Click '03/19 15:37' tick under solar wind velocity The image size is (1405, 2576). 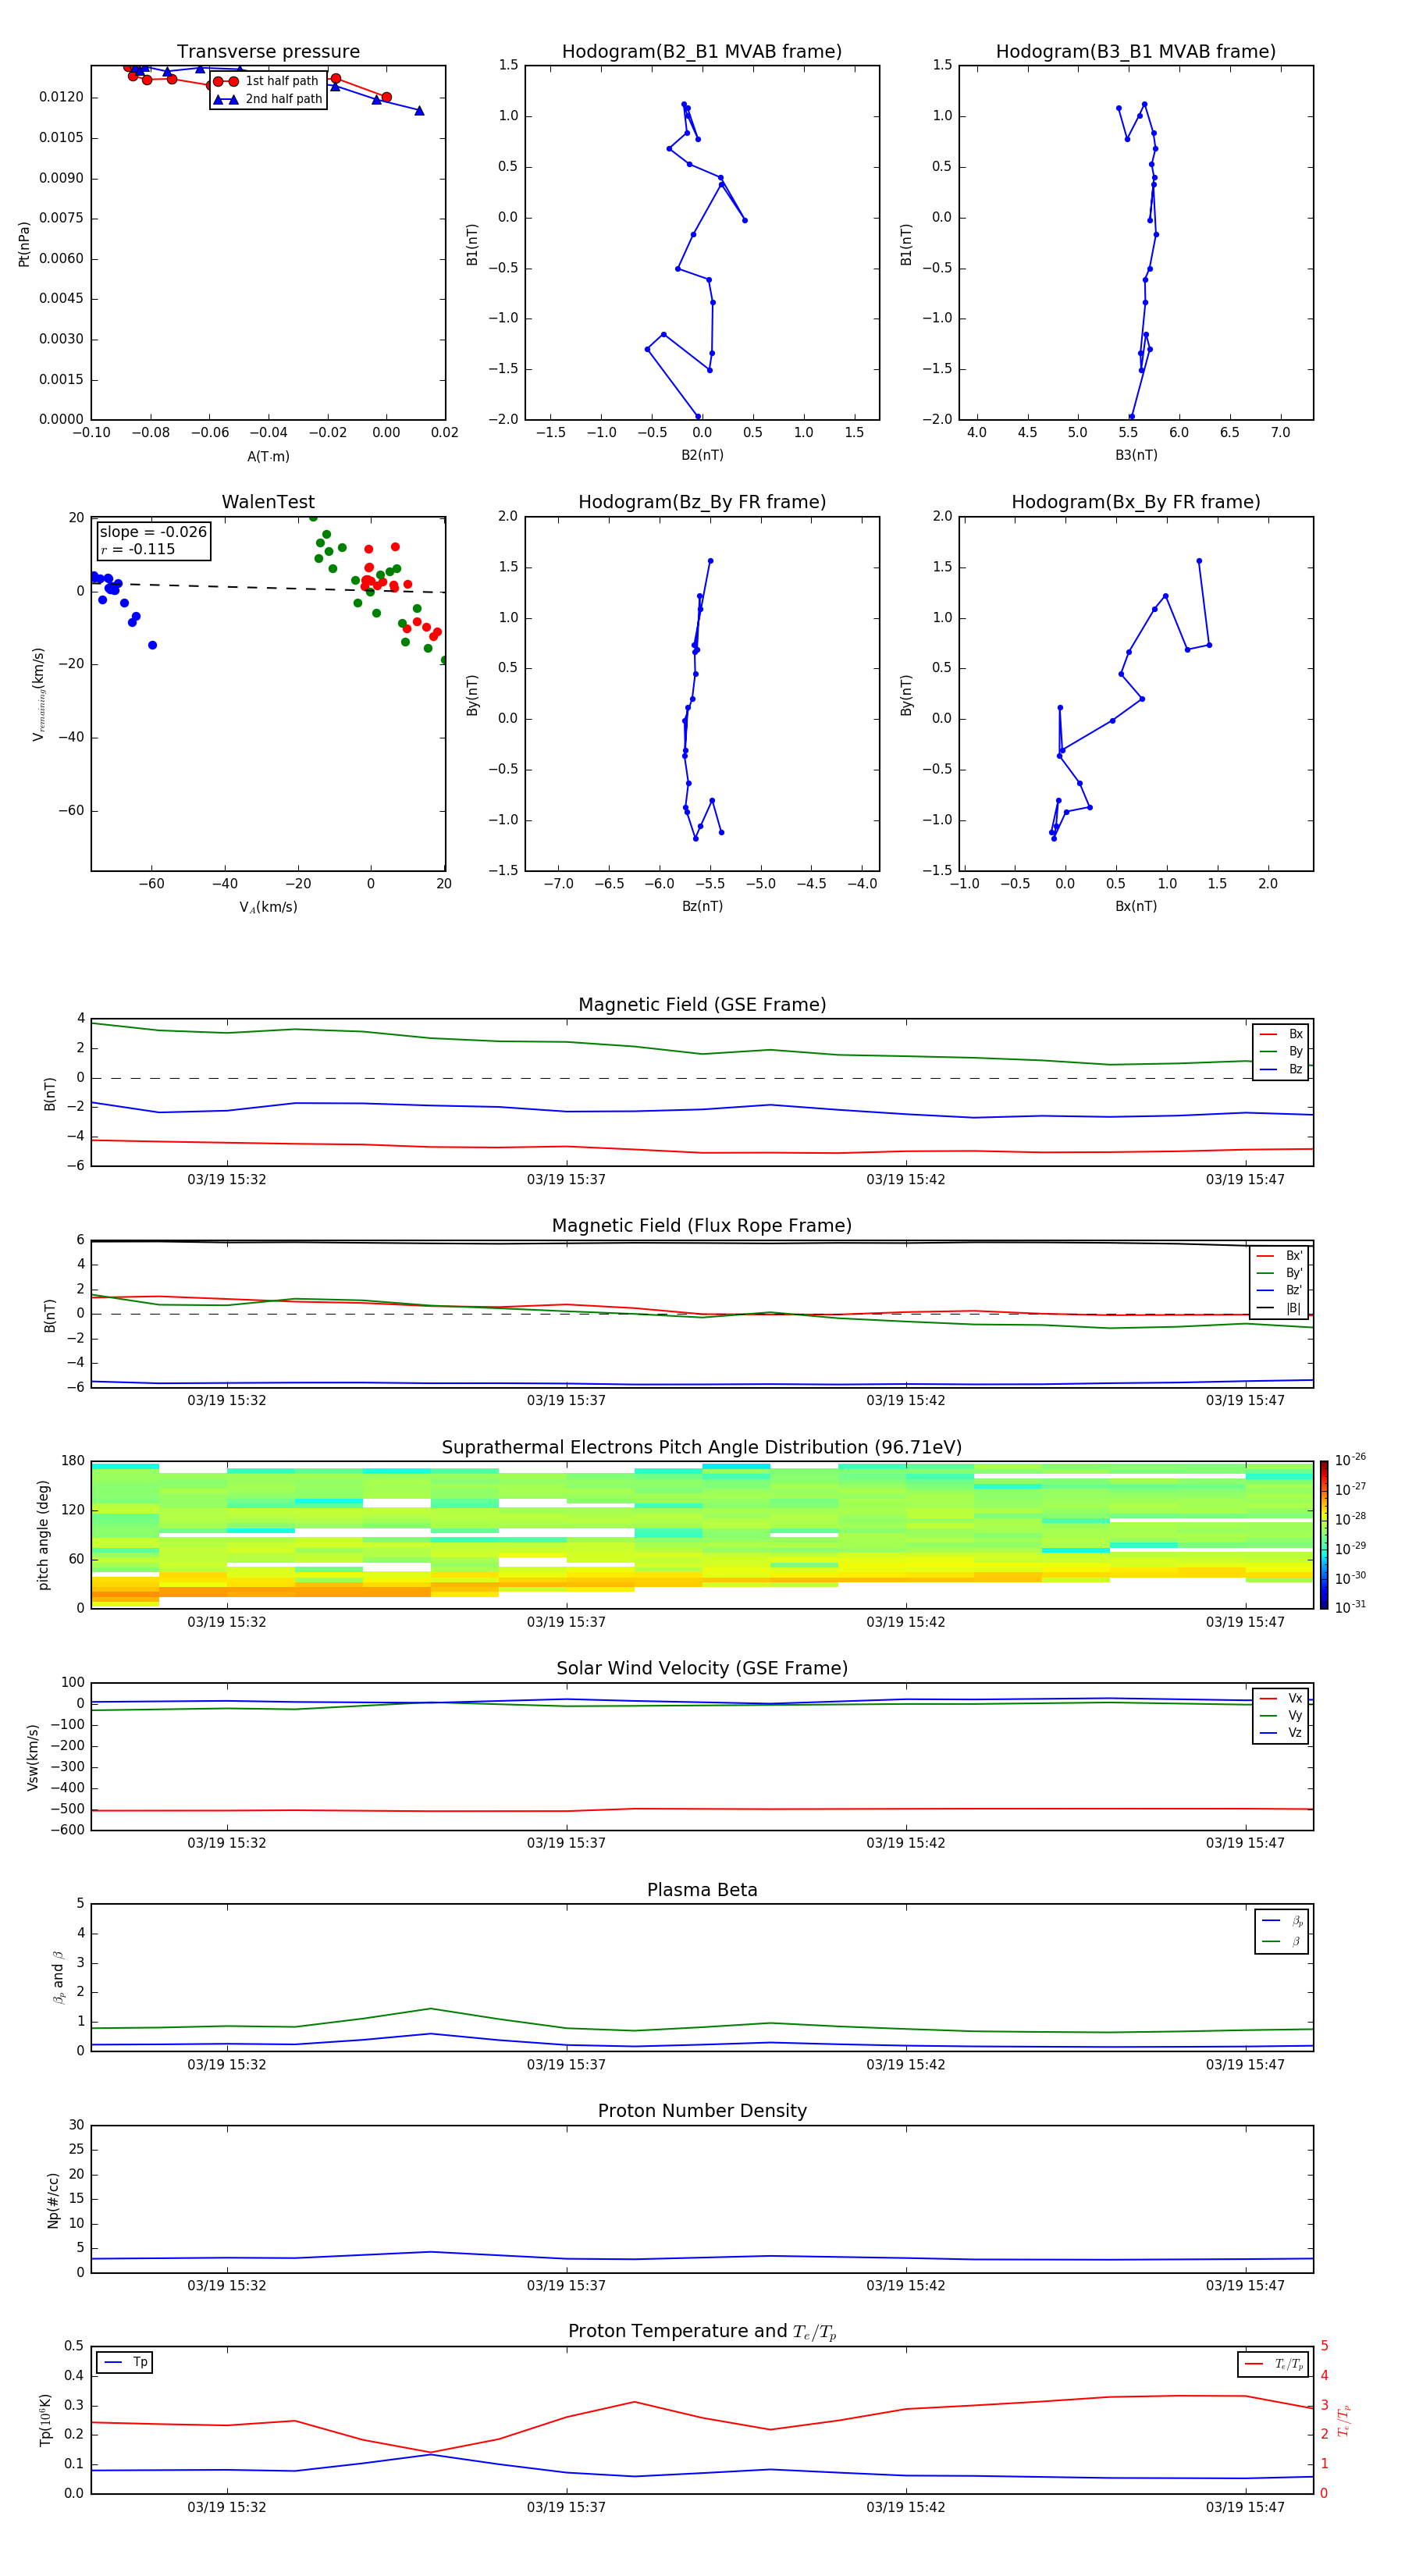(x=566, y=1843)
